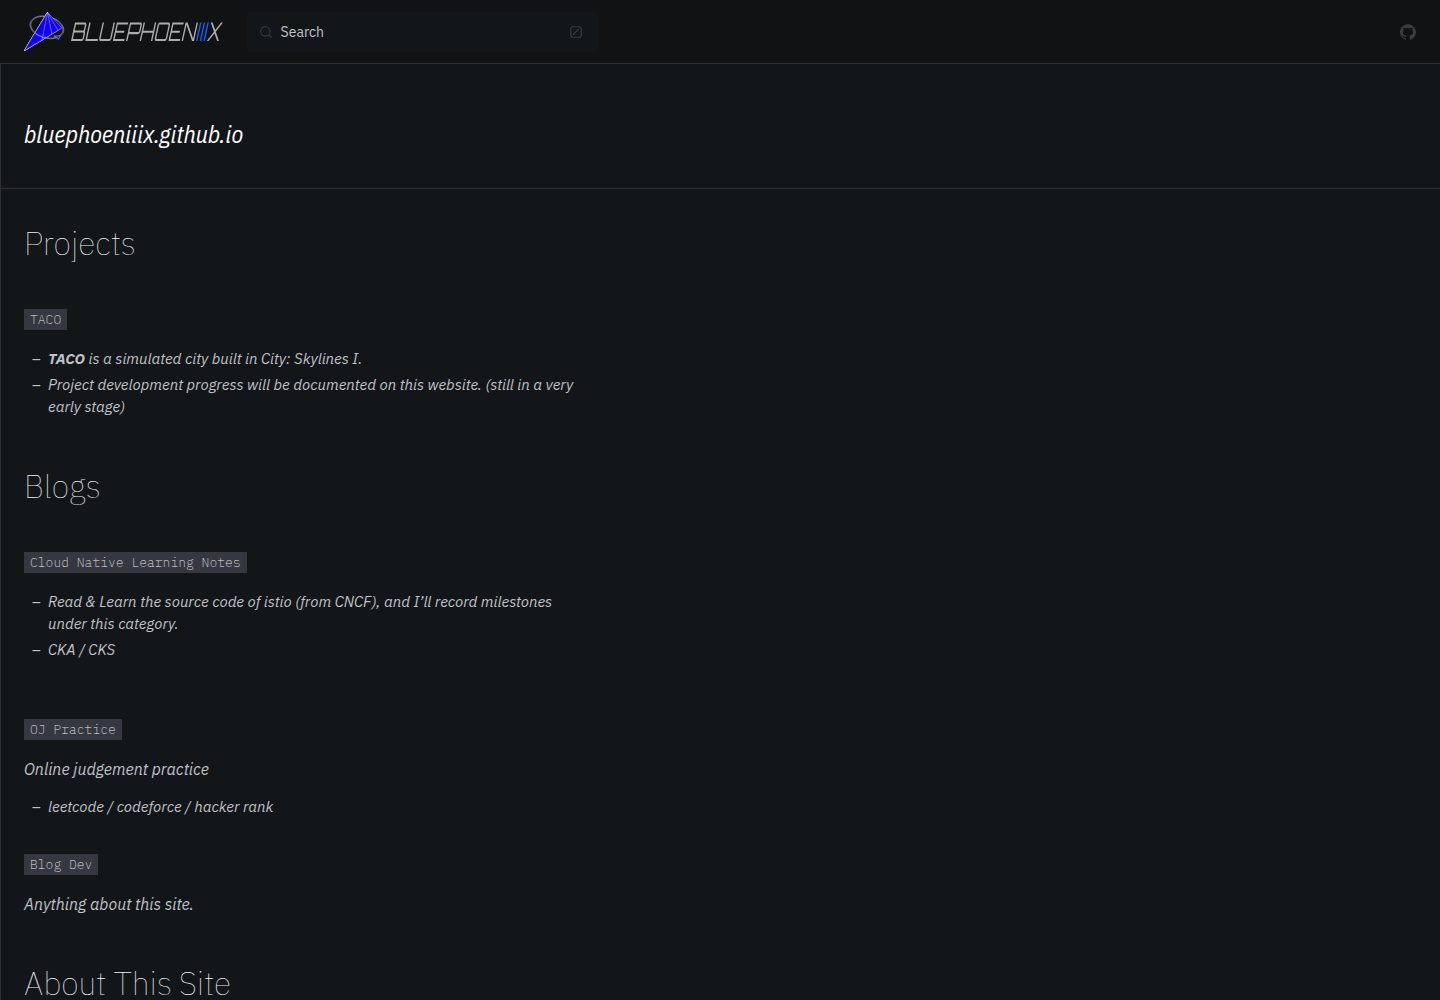Click the Blogs heading
Viewport: 1440px width, 1000px height.
tap(62, 487)
